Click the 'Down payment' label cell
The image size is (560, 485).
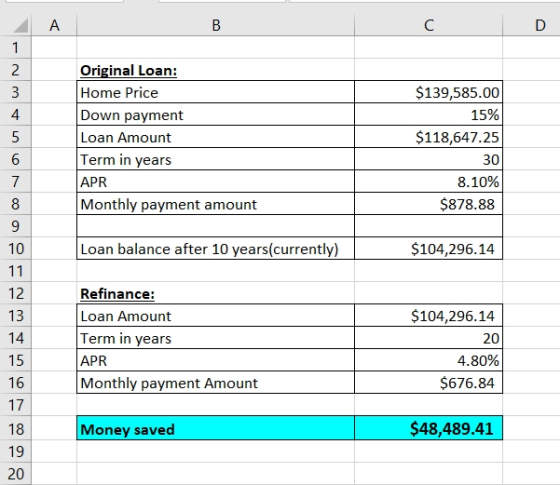[x=216, y=115]
